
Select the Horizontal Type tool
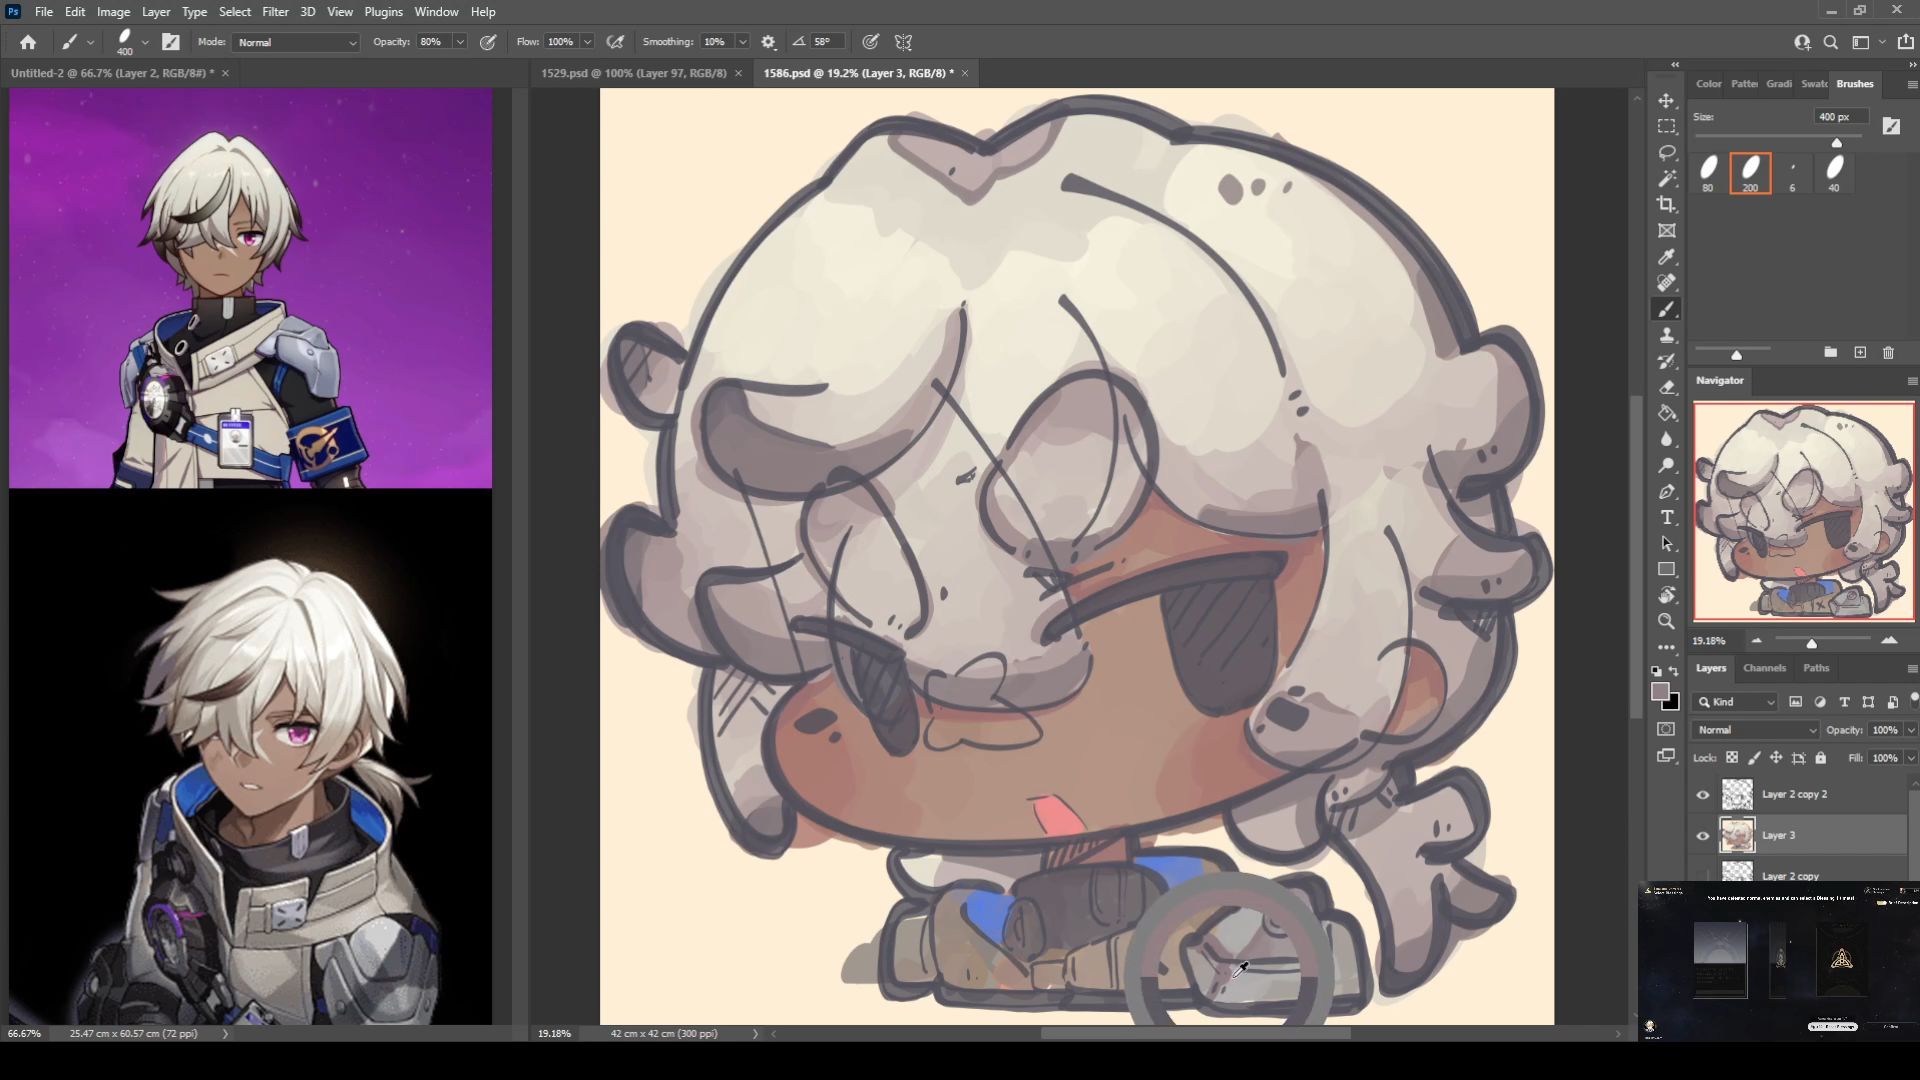pyautogui.click(x=1666, y=518)
